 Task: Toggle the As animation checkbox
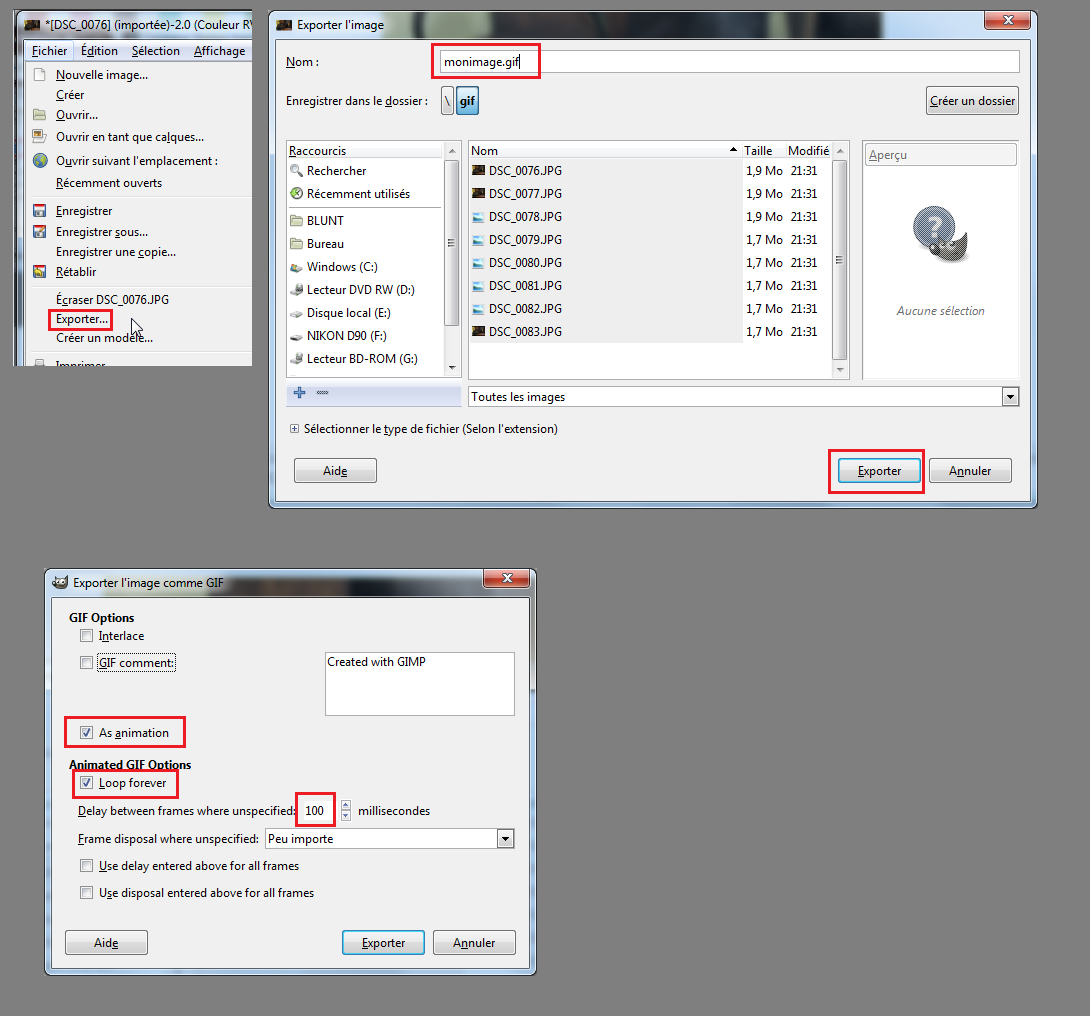pyautogui.click(x=86, y=732)
